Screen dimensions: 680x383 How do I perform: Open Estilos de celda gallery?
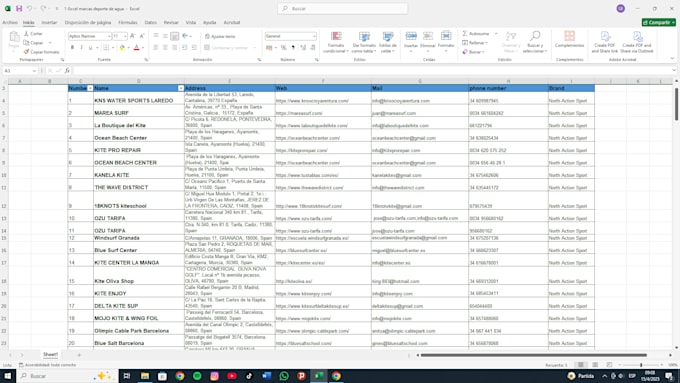[x=388, y=36]
